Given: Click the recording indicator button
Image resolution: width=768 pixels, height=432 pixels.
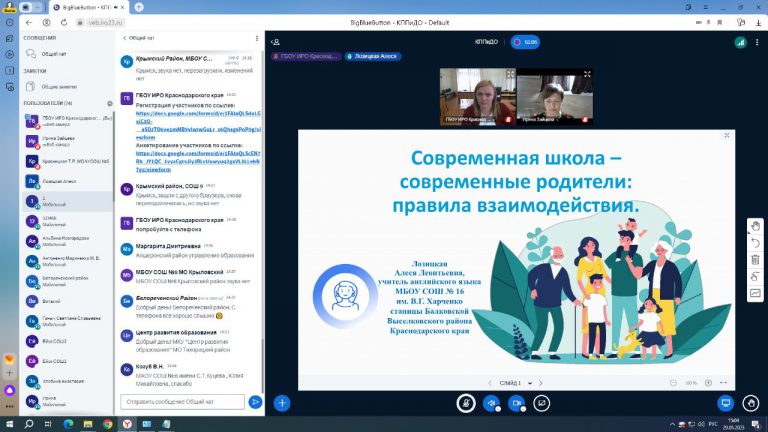Looking at the screenshot, I should tap(525, 42).
